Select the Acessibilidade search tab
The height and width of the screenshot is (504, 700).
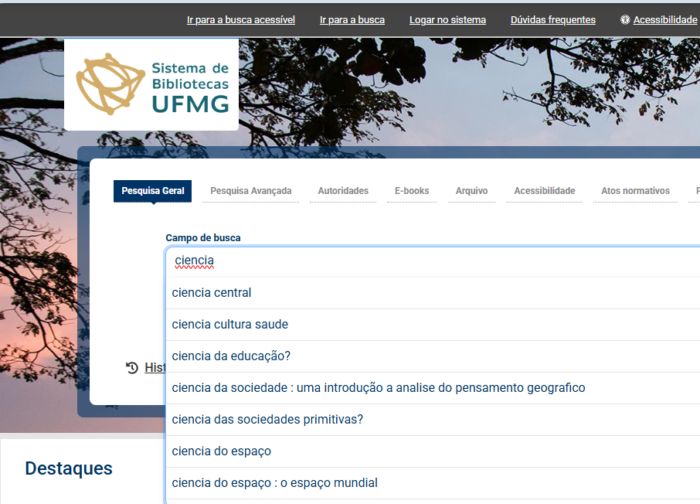544,191
